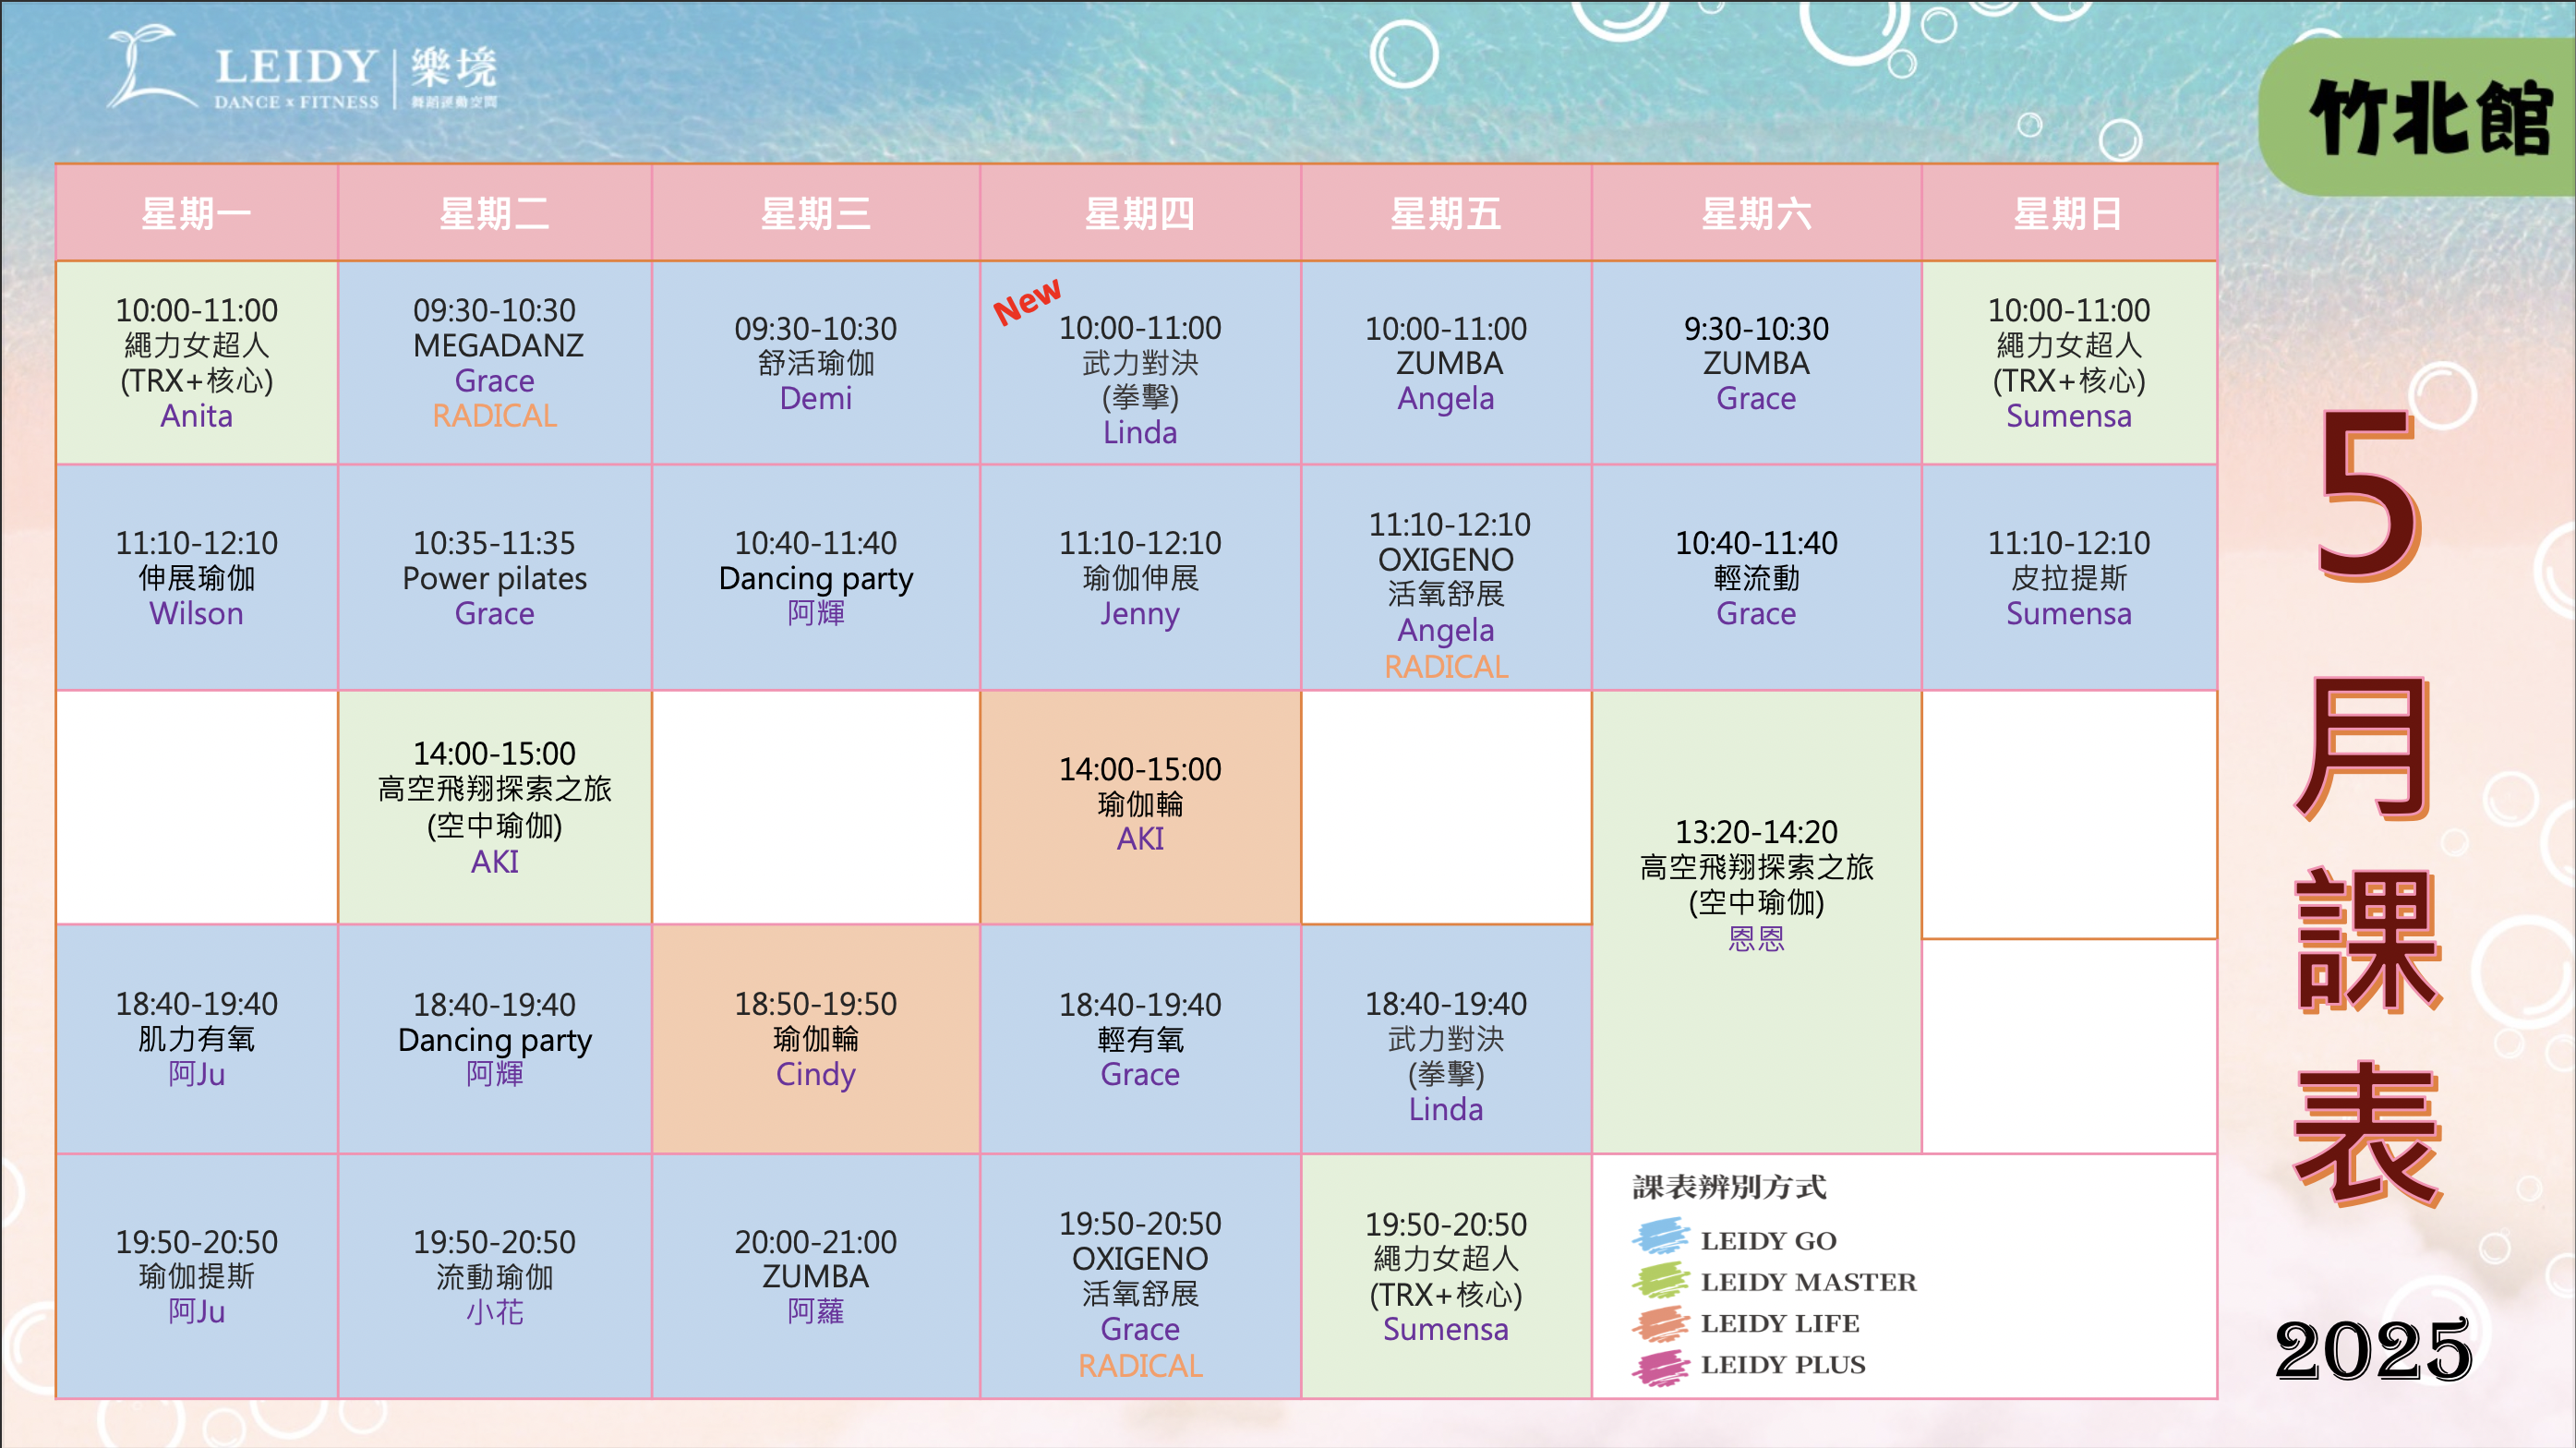The height and width of the screenshot is (1448, 2576).
Task: Select the blue LEIDY GO brush swatch
Action: 1661,1238
